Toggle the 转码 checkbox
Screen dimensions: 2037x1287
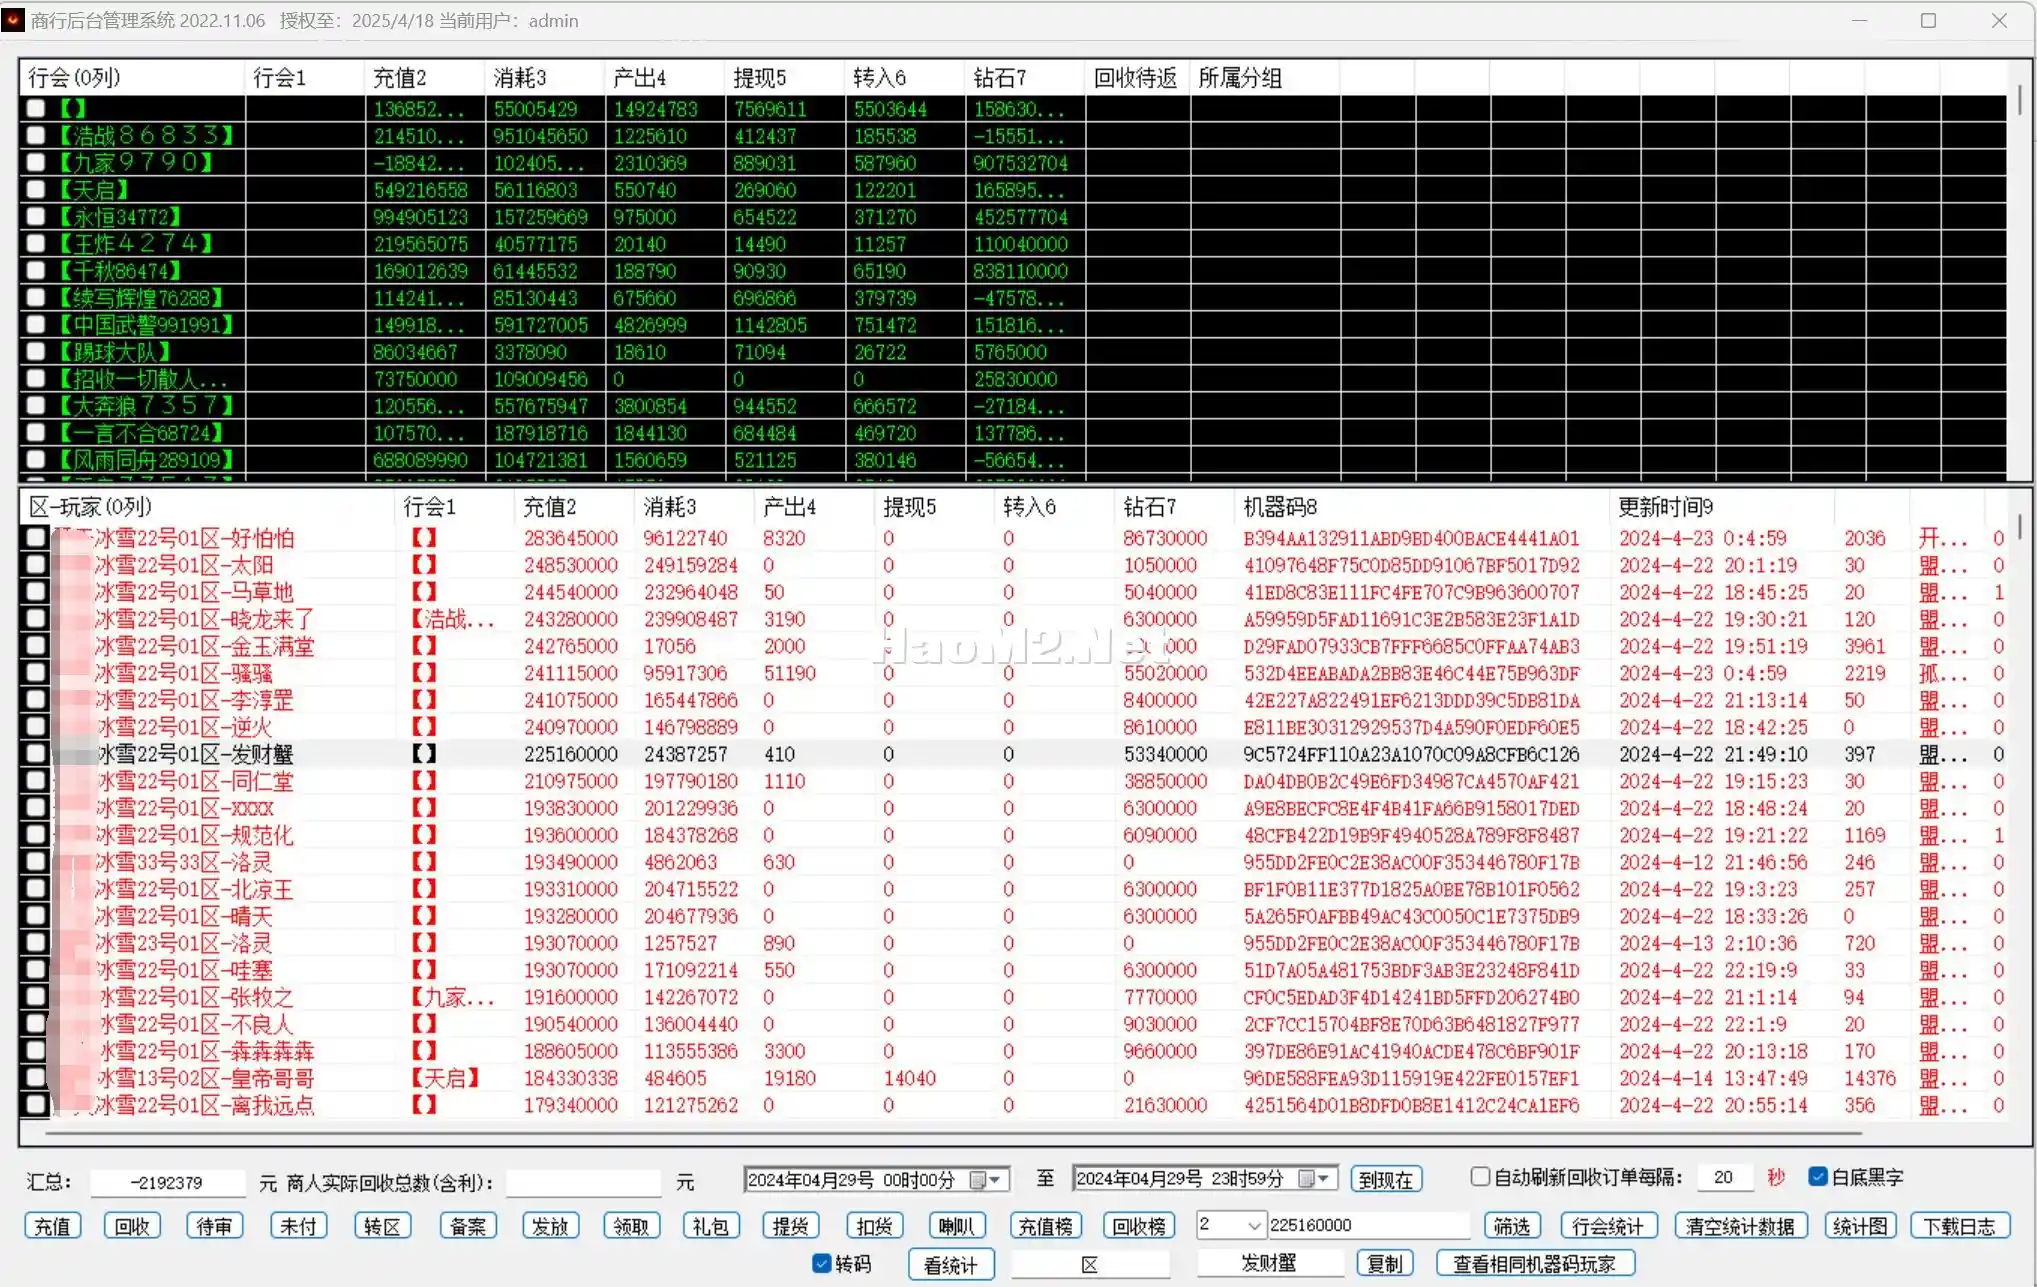(x=822, y=1263)
